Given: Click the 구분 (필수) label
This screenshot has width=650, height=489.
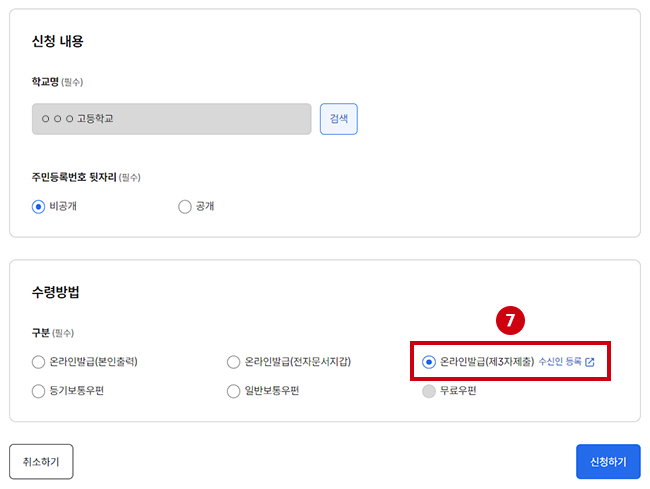Looking at the screenshot, I should [53, 333].
